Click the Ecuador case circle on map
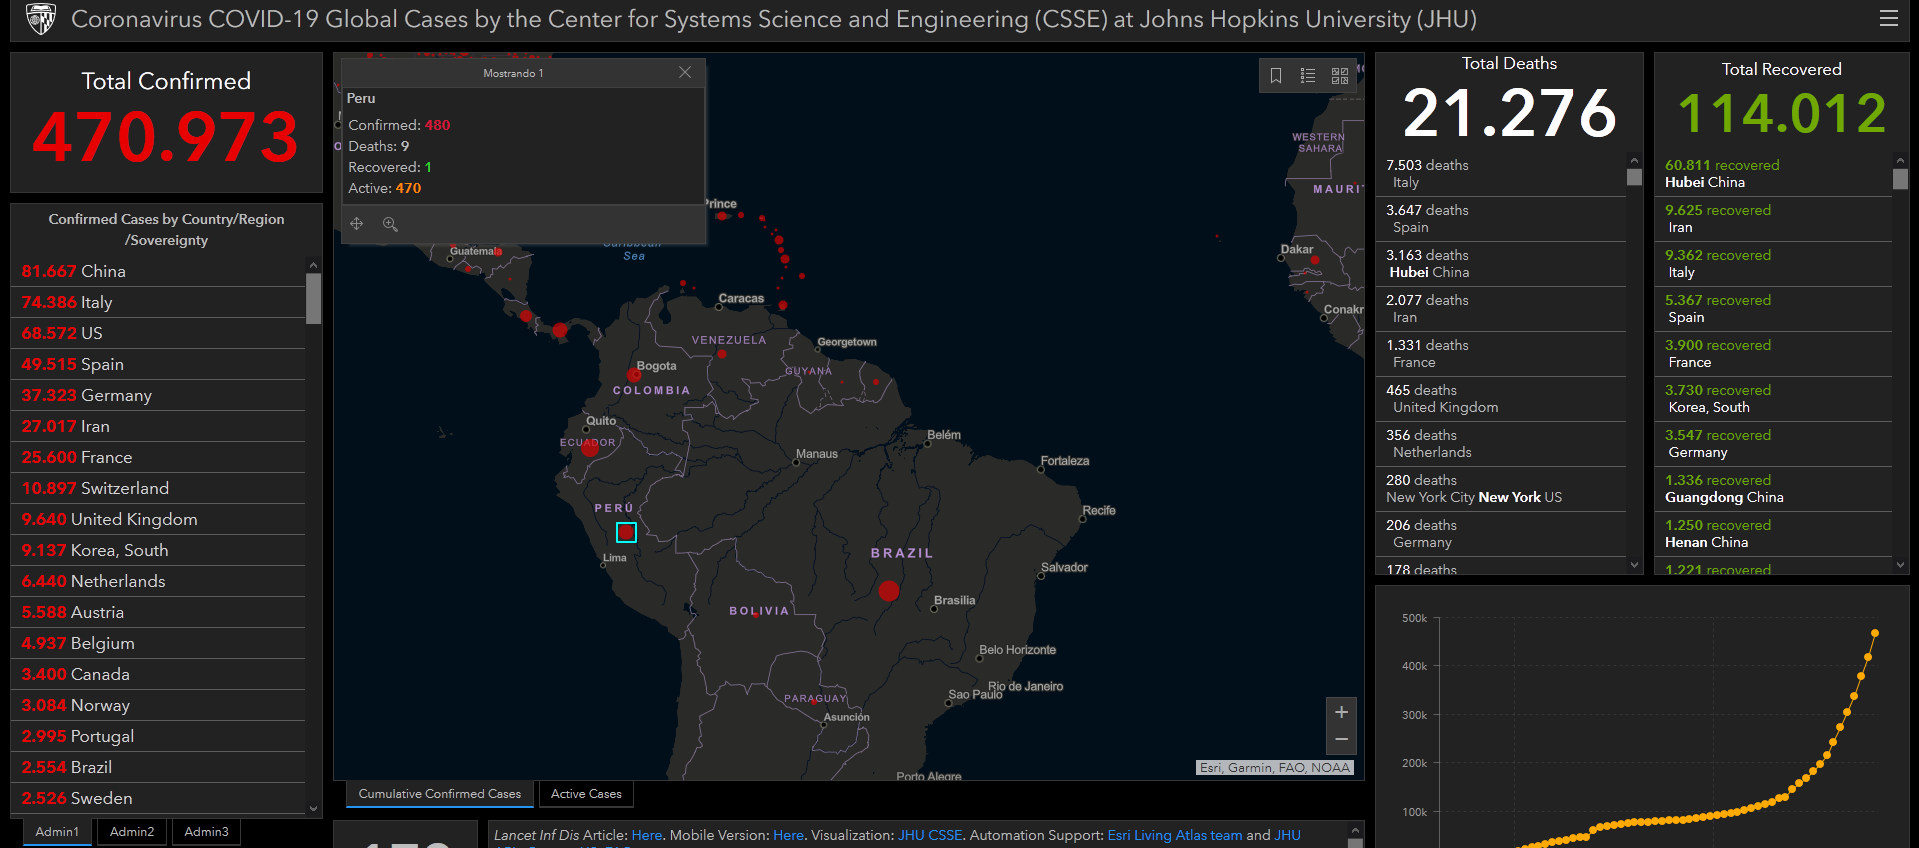 tap(590, 448)
